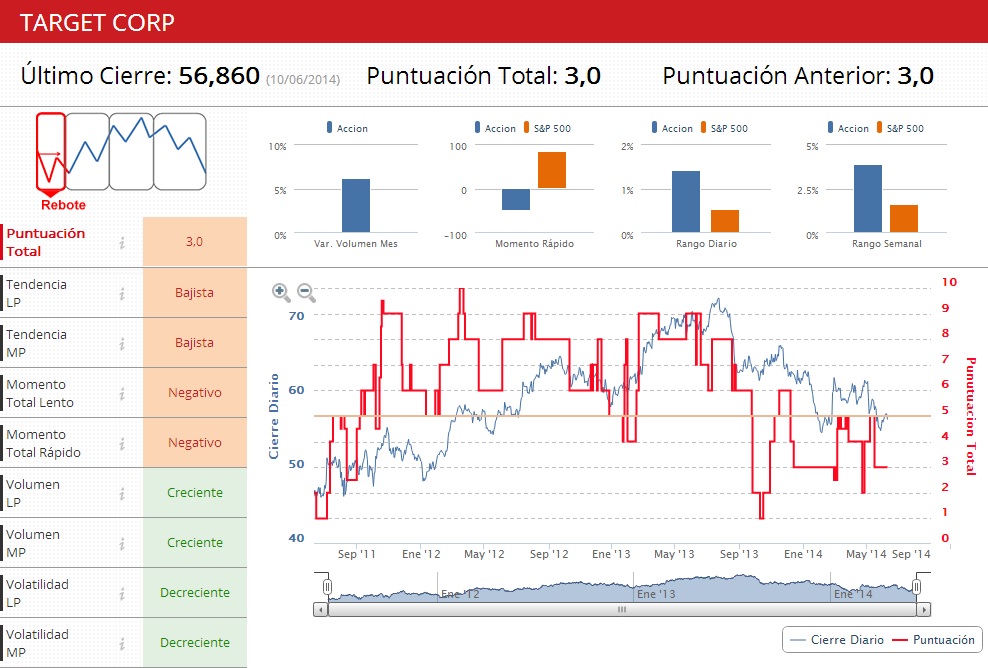Click the Volumen LP row label
Image resolution: width=988 pixels, height=668 pixels.
click(33, 493)
